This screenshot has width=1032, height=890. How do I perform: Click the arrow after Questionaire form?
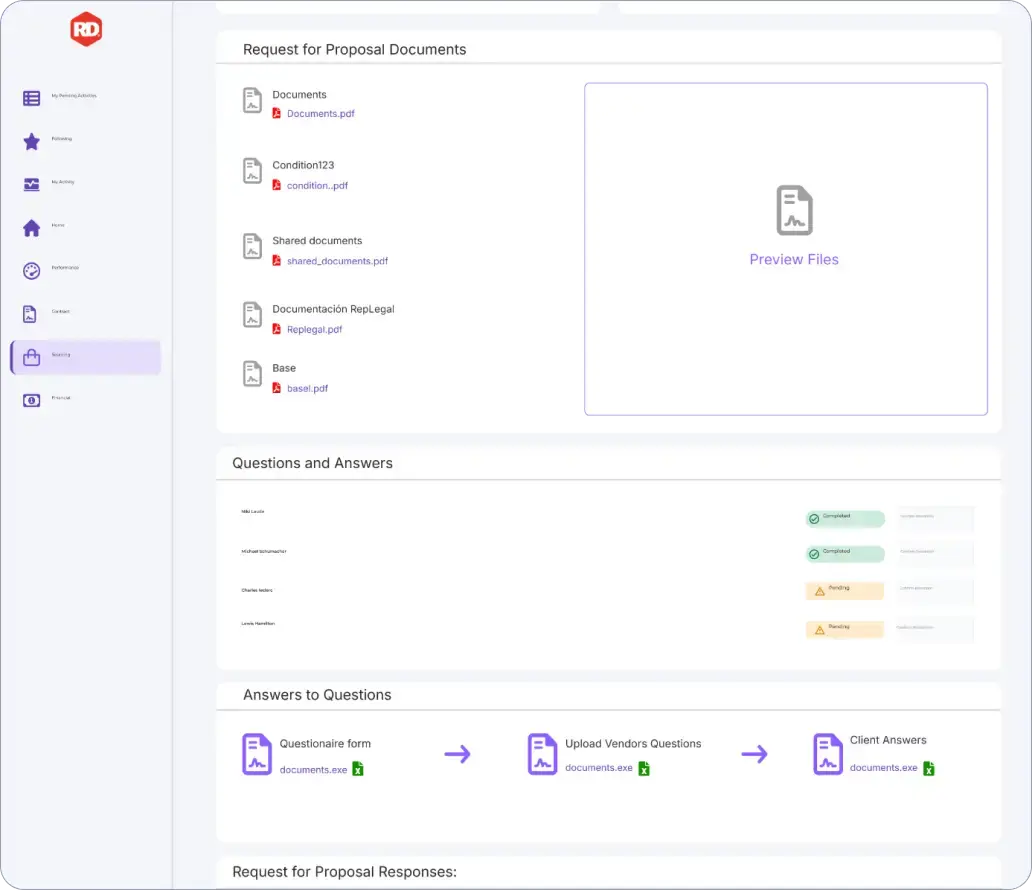[x=457, y=754]
